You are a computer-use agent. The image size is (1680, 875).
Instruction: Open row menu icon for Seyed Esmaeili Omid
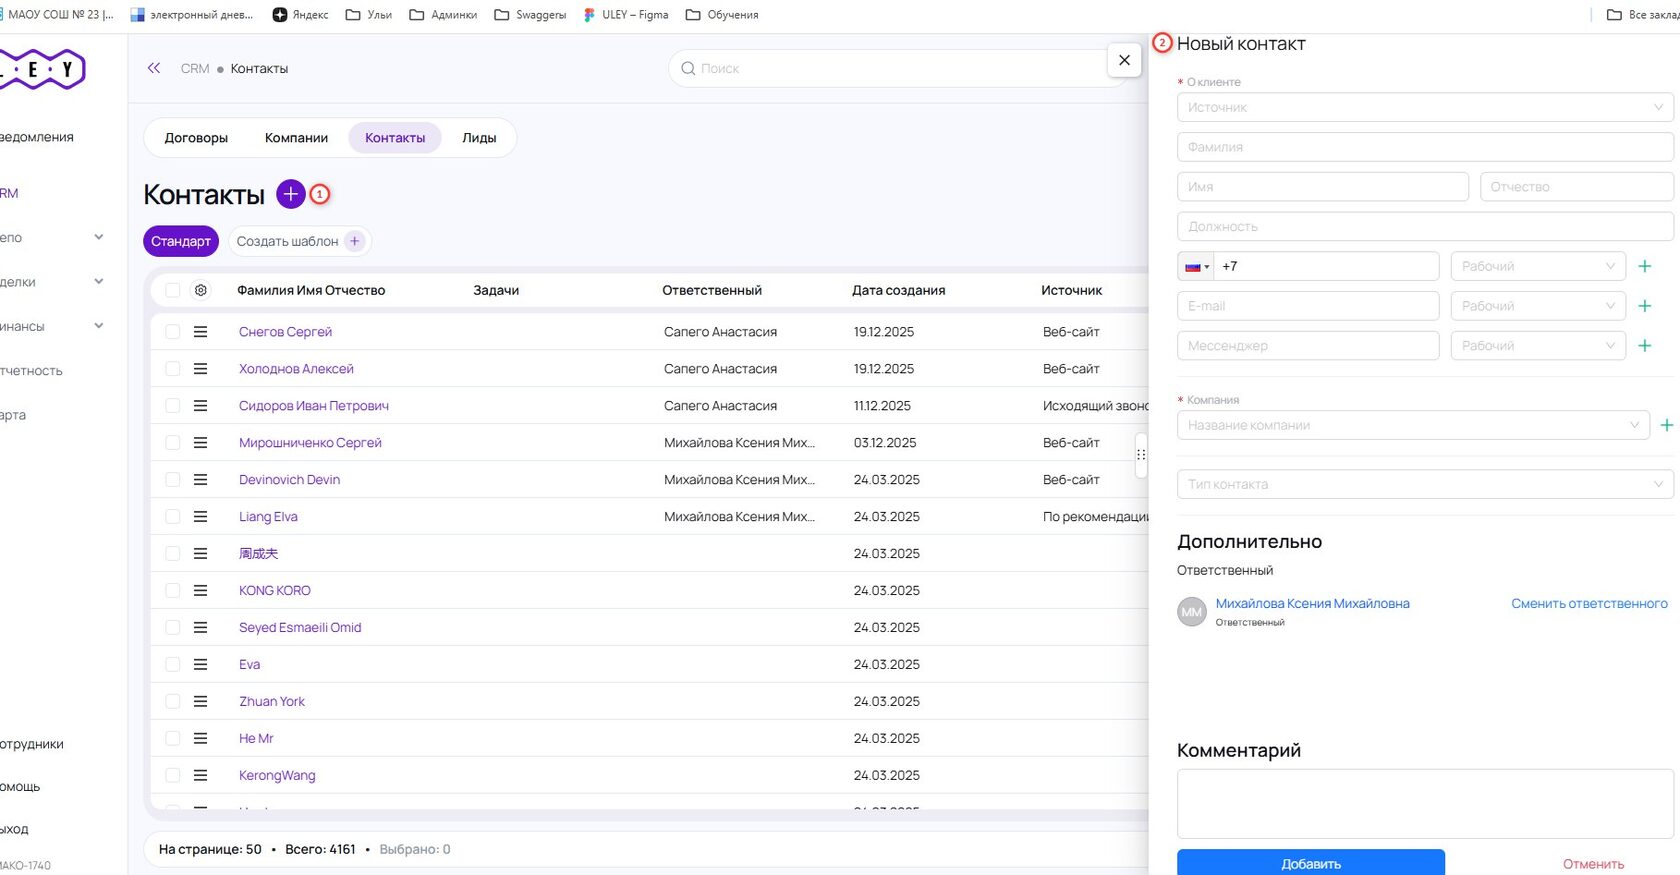pos(200,628)
